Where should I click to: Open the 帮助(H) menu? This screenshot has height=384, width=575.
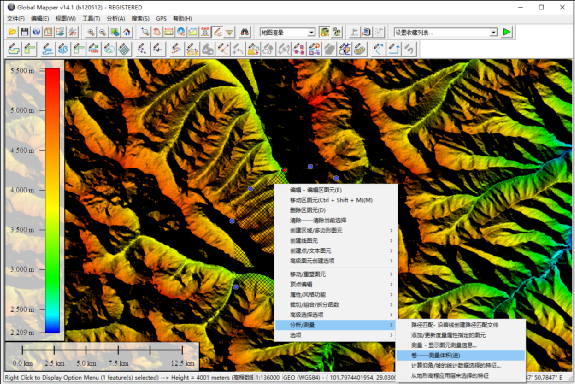click(182, 18)
